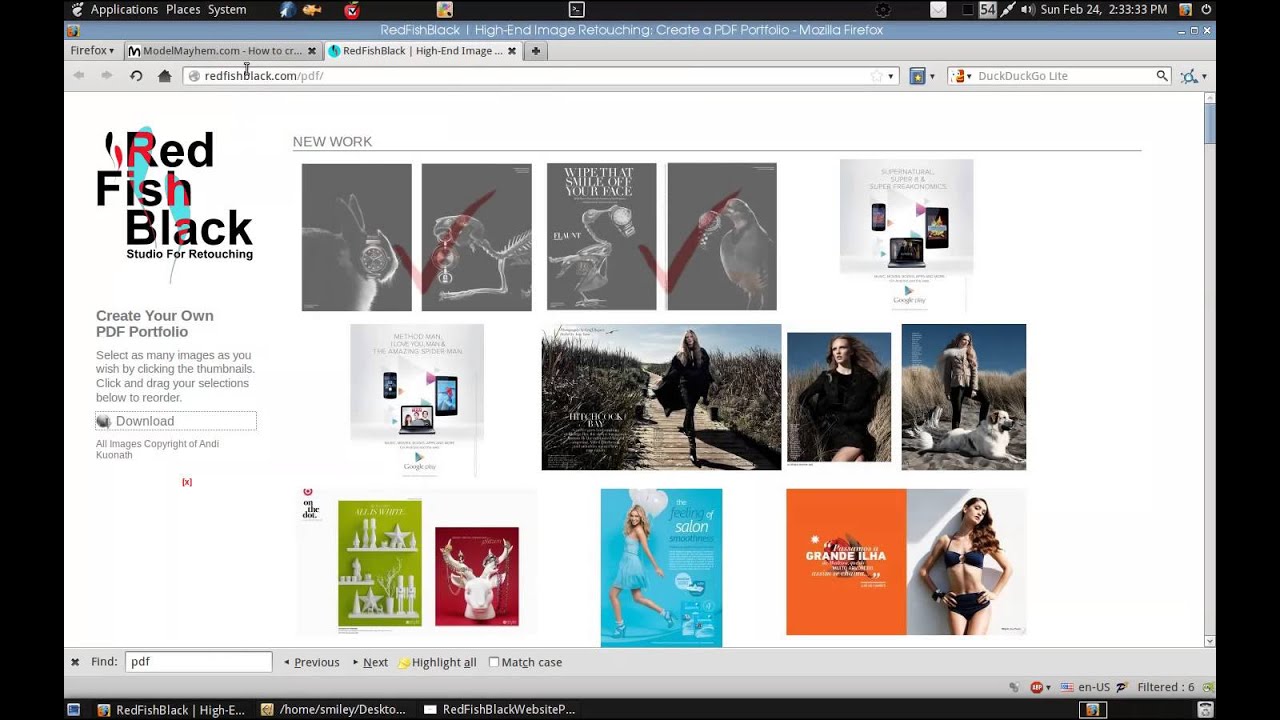Select the blue salon smoothness thumbnail
This screenshot has height=720, width=1280.
click(x=661, y=568)
